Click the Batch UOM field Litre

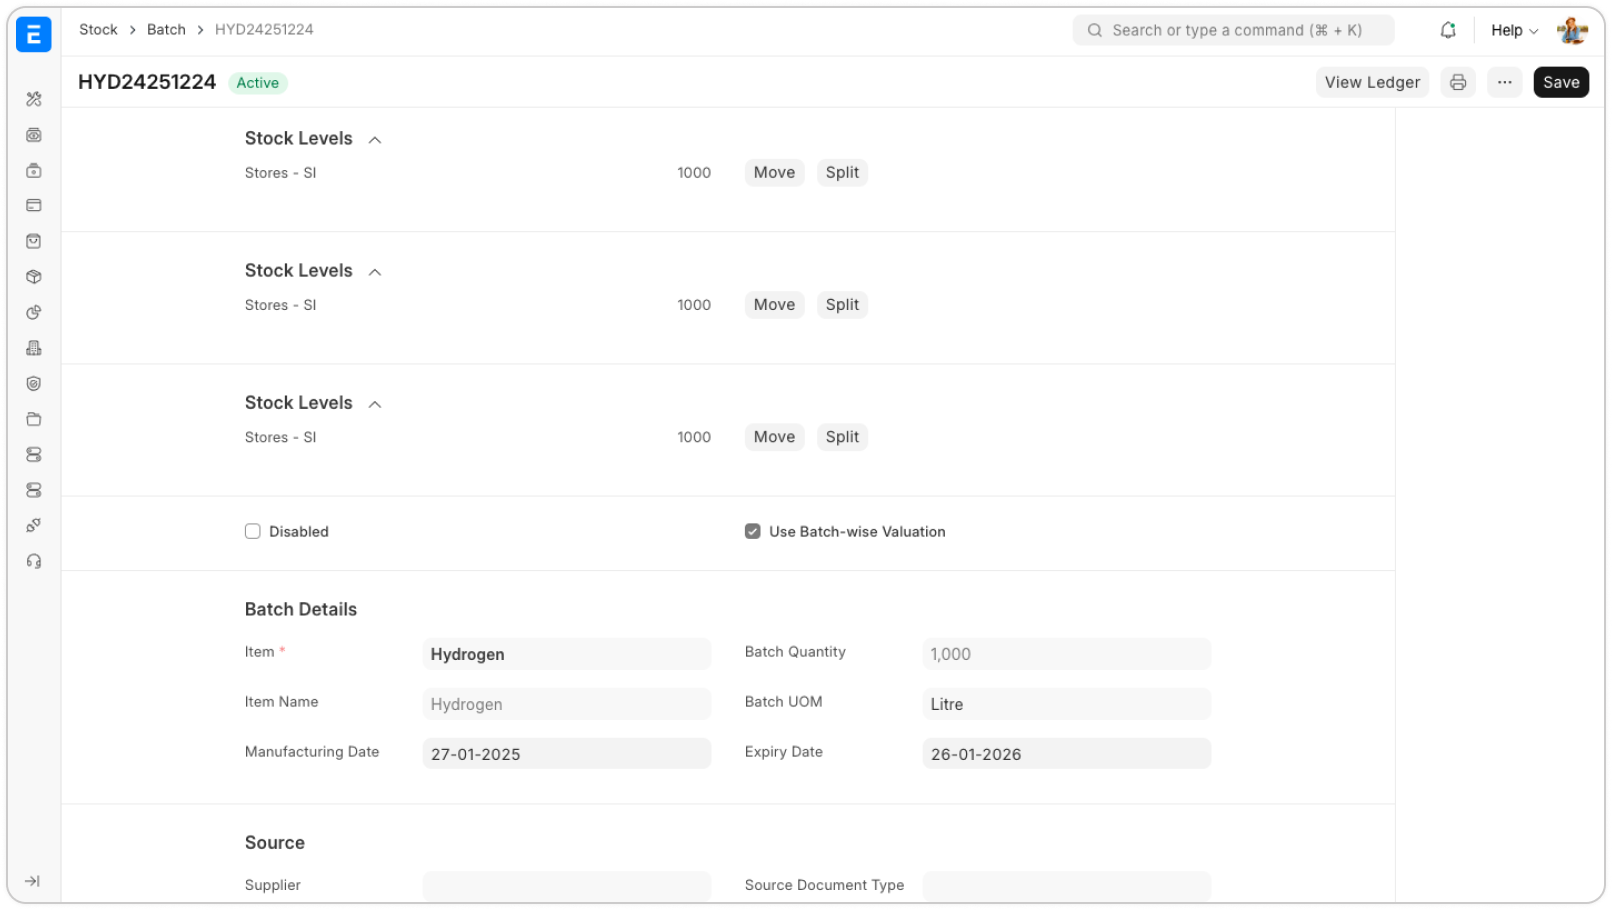(1066, 704)
